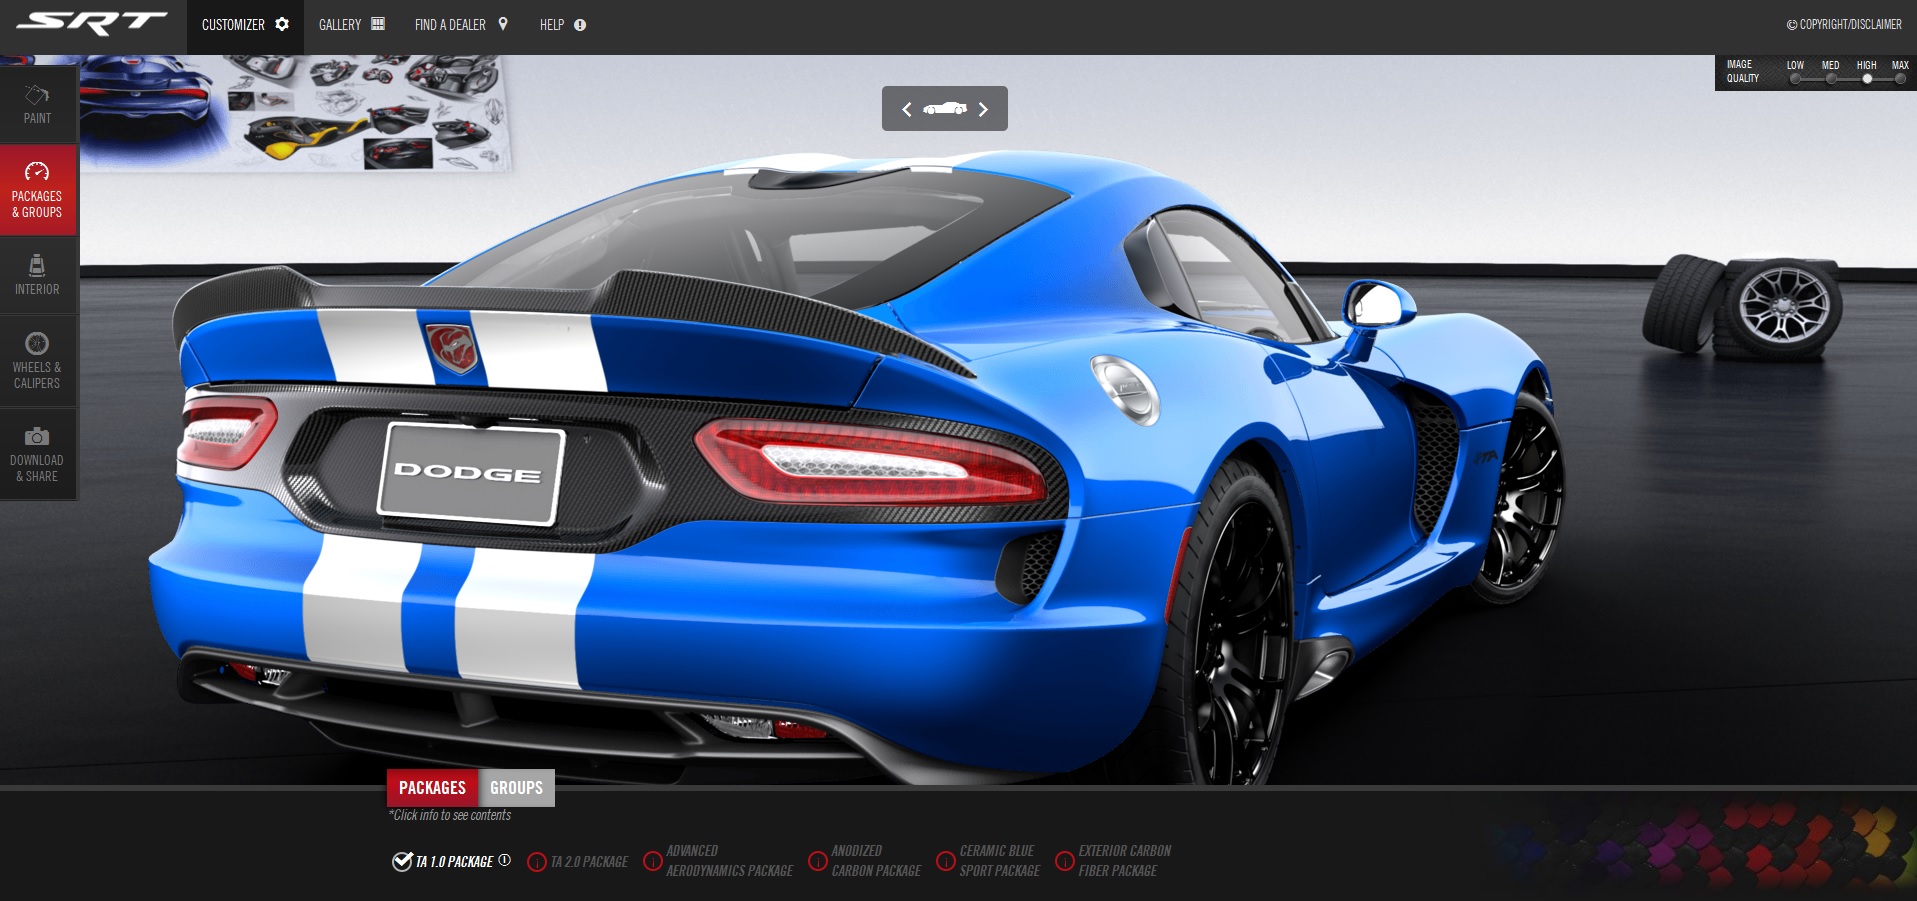Switch to the Groups tab
Viewport: 1917px width, 901px height.
(516, 788)
